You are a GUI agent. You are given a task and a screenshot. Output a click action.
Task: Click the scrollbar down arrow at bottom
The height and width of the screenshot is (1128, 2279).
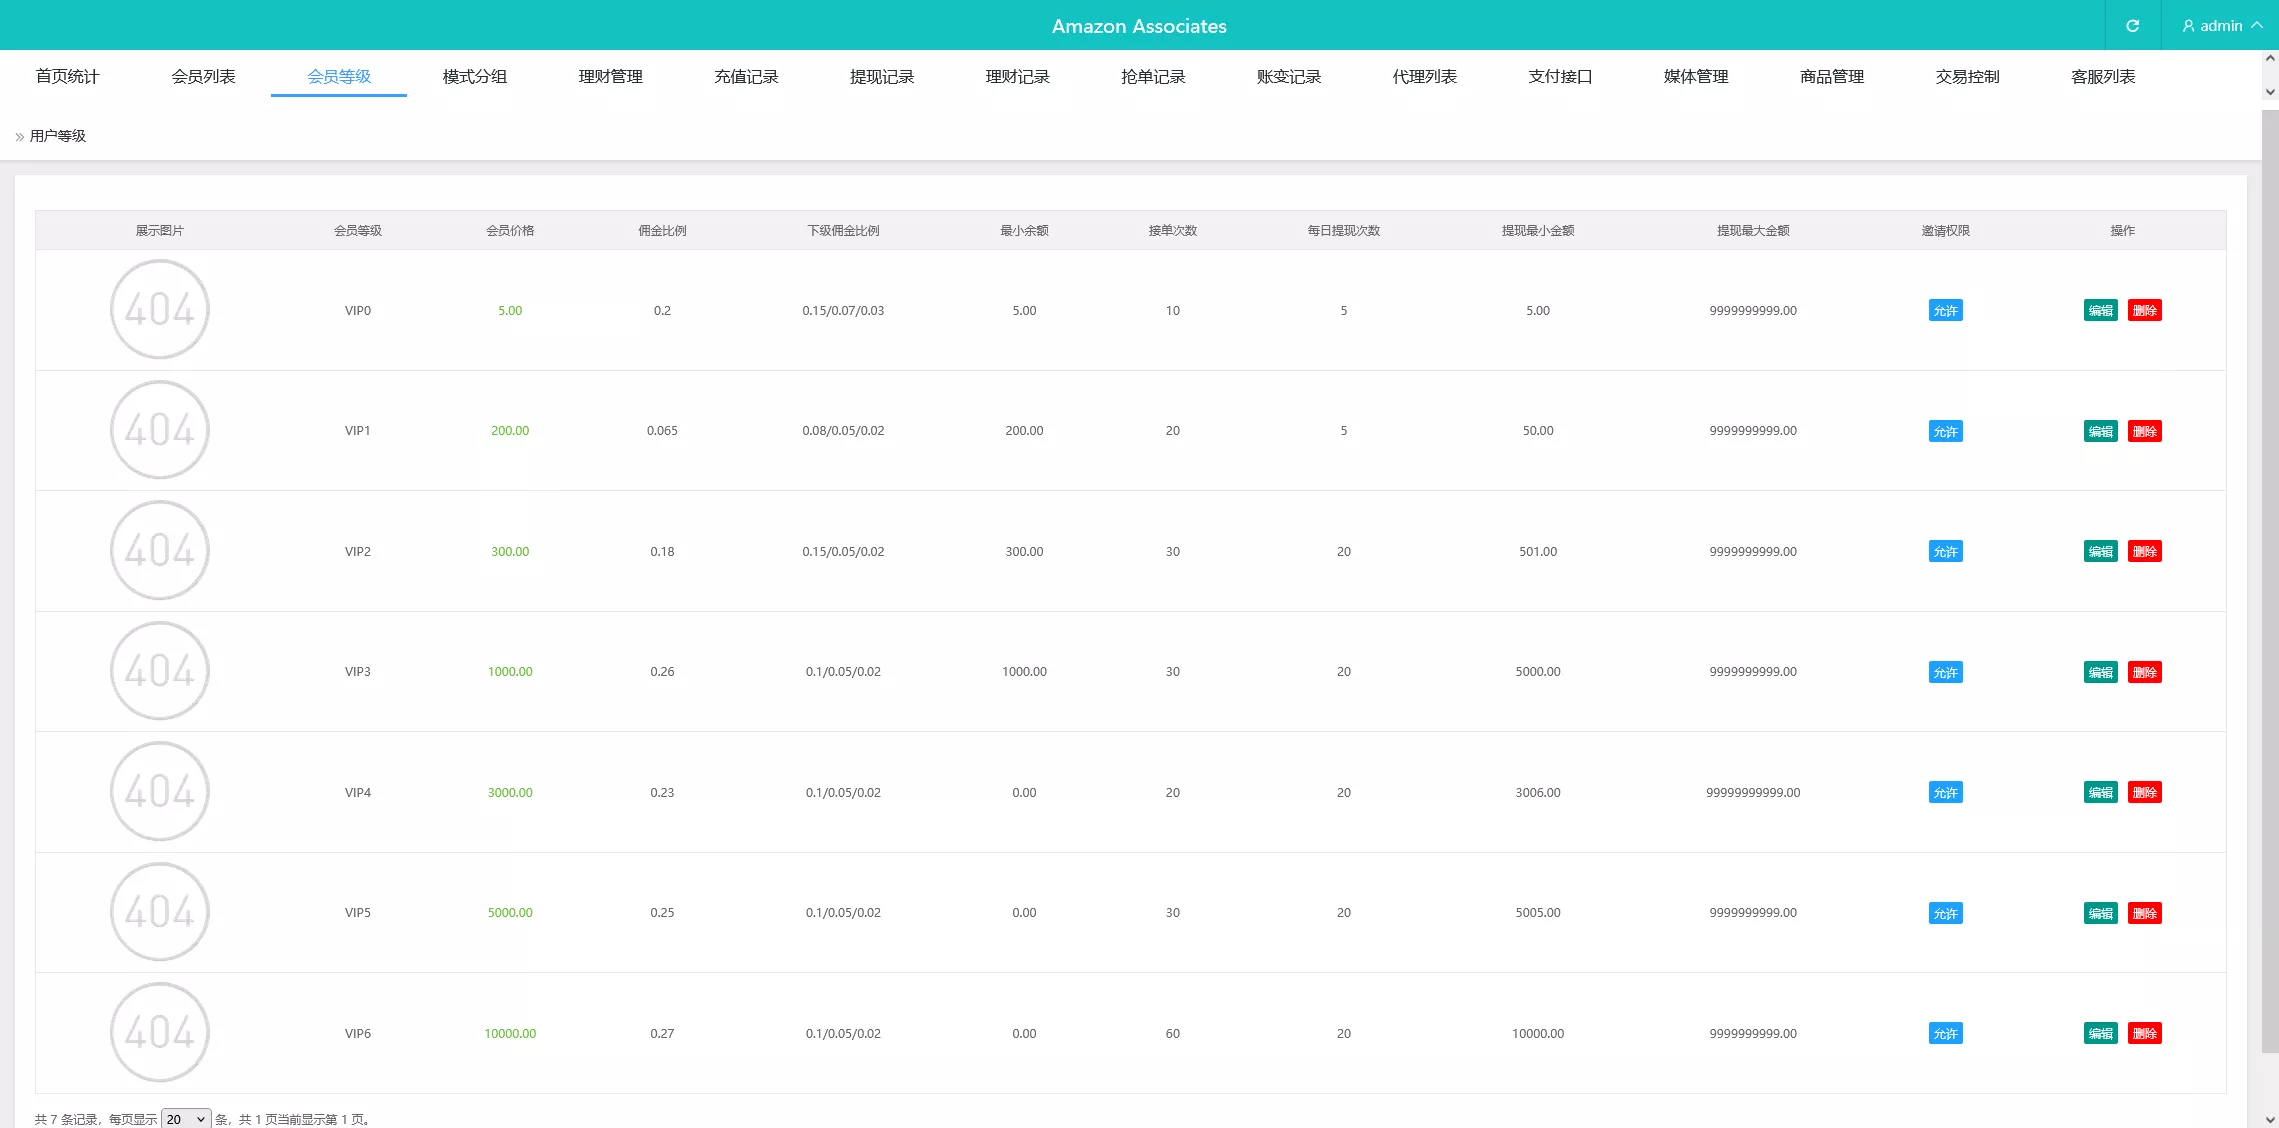pyautogui.click(x=2270, y=1119)
